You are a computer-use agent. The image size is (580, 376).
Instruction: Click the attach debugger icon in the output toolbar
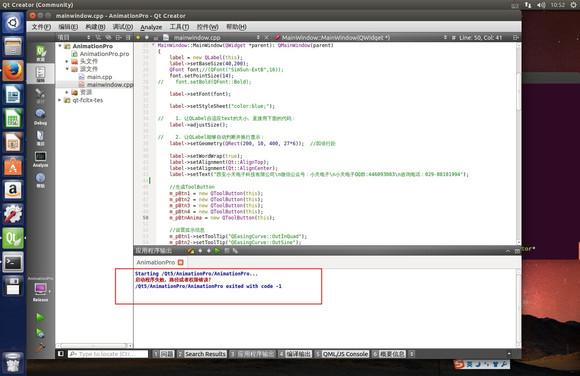235,251
